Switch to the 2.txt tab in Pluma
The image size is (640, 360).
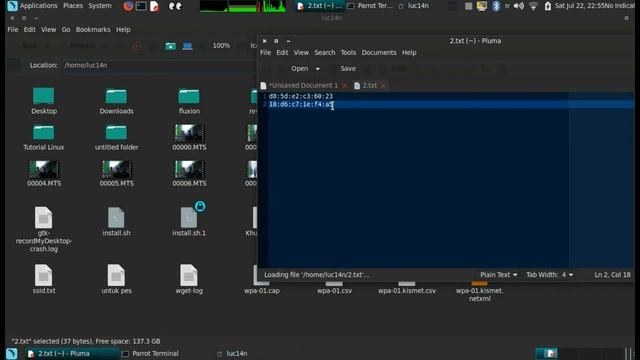tap(369, 85)
